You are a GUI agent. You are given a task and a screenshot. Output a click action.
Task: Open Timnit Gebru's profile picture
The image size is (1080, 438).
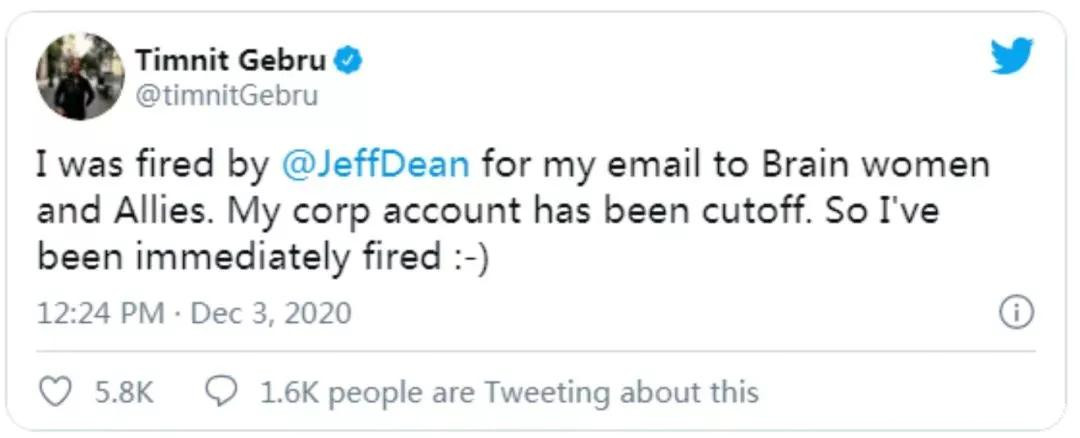tap(80, 76)
